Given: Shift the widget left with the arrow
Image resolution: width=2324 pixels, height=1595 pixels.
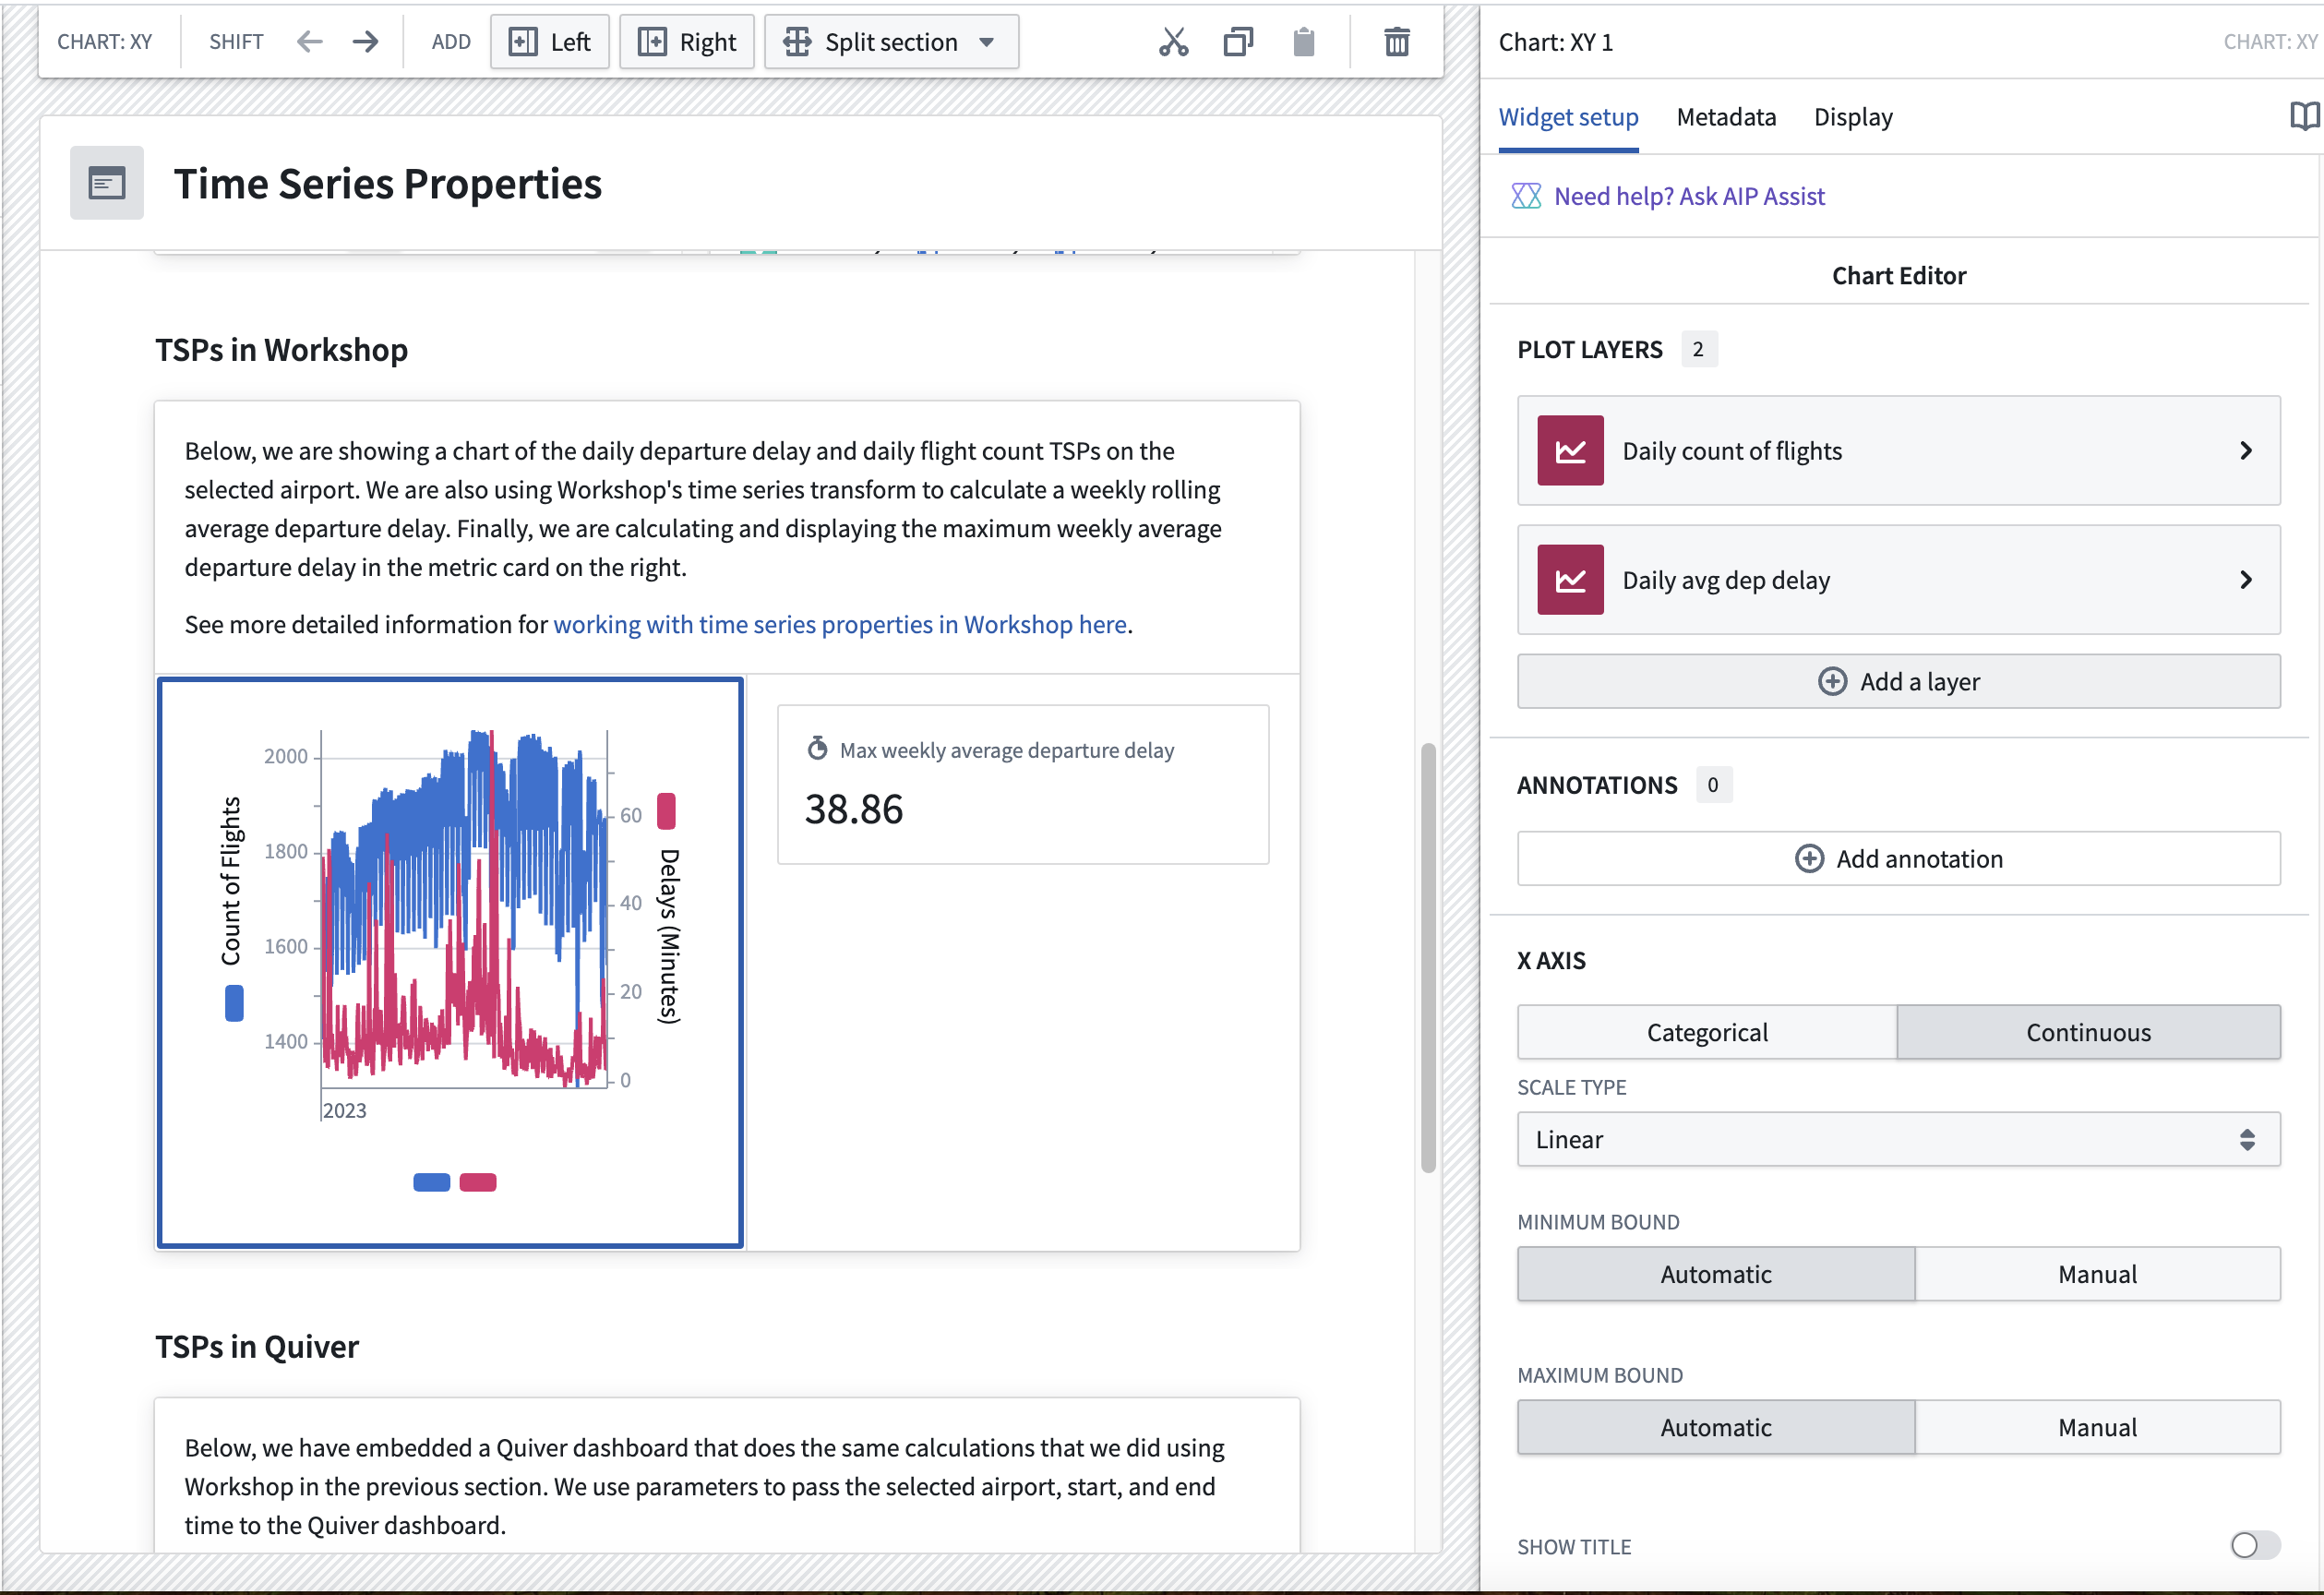Looking at the screenshot, I should (310, 42).
